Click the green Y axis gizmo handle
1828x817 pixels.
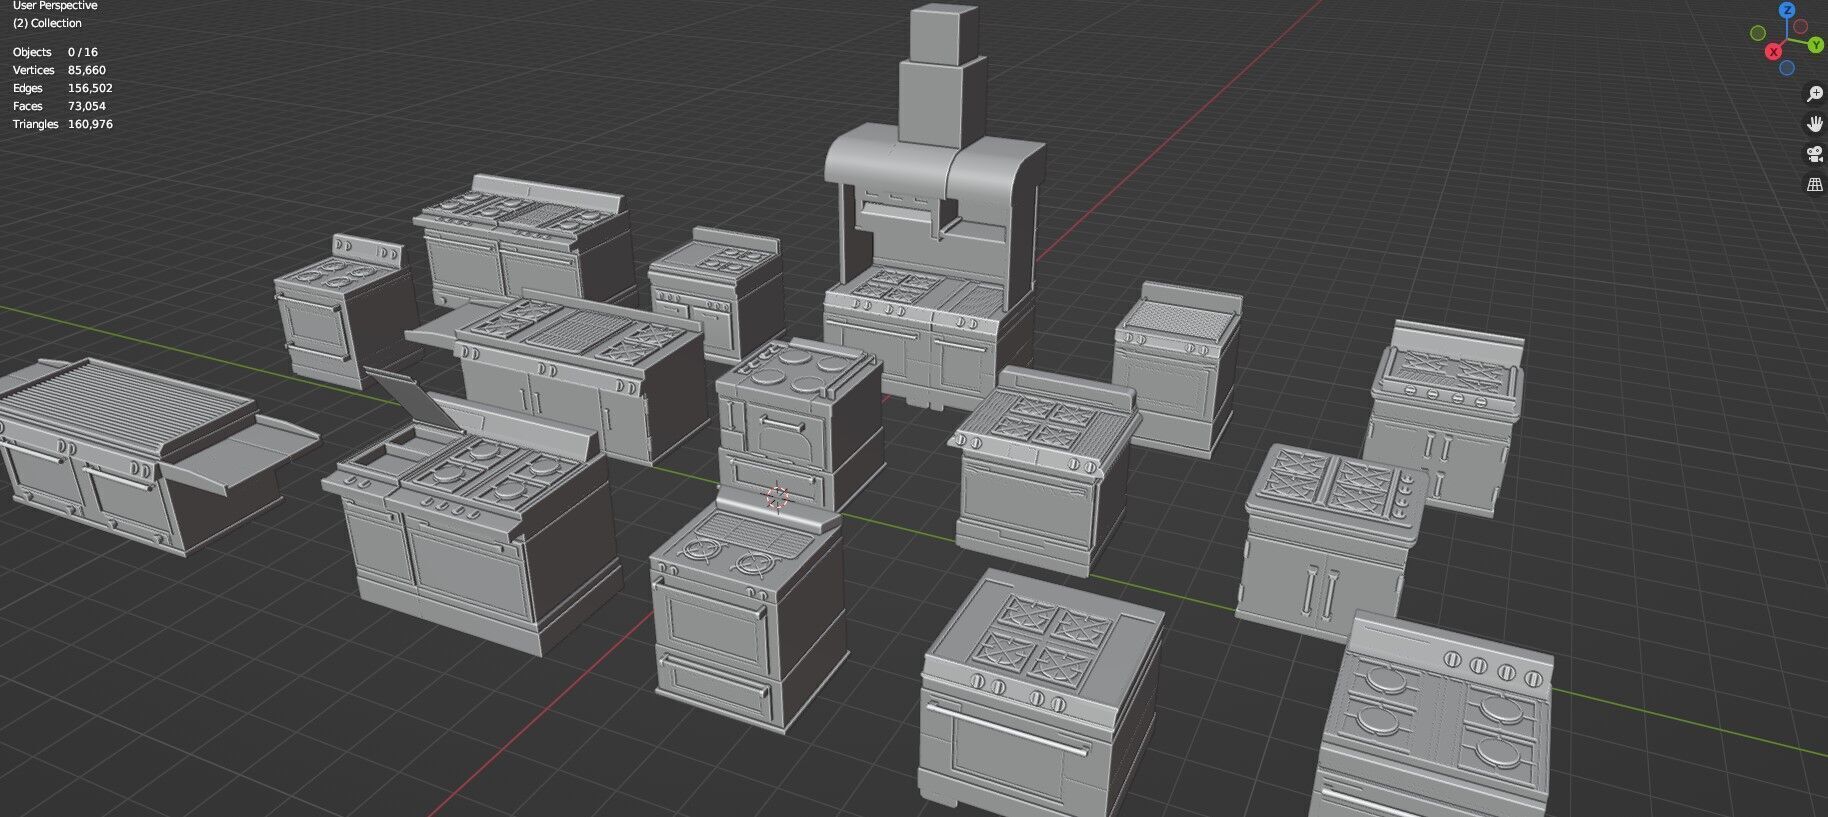click(1816, 44)
